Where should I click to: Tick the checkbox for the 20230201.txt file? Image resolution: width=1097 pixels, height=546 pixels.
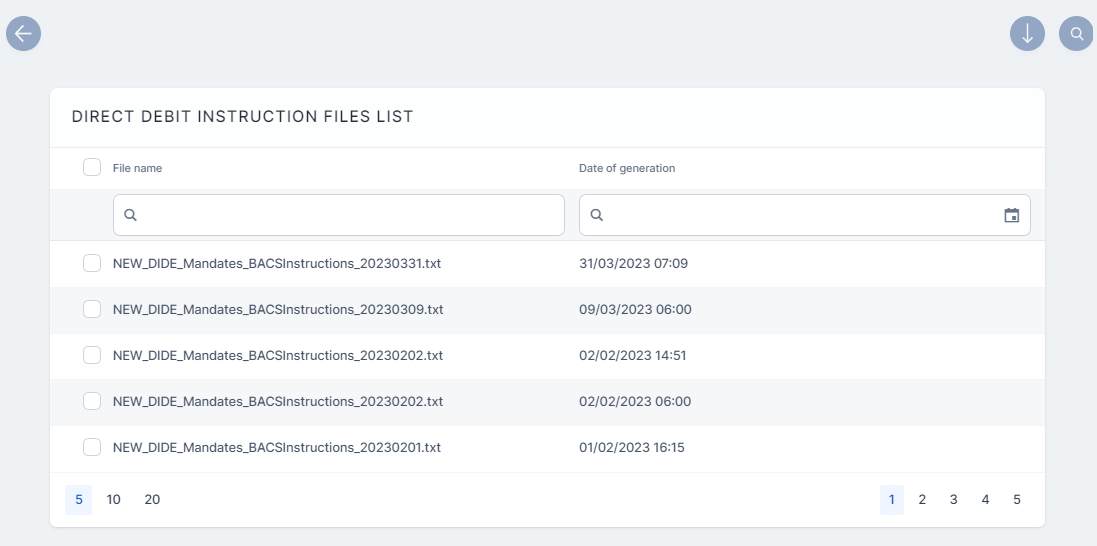pos(92,447)
